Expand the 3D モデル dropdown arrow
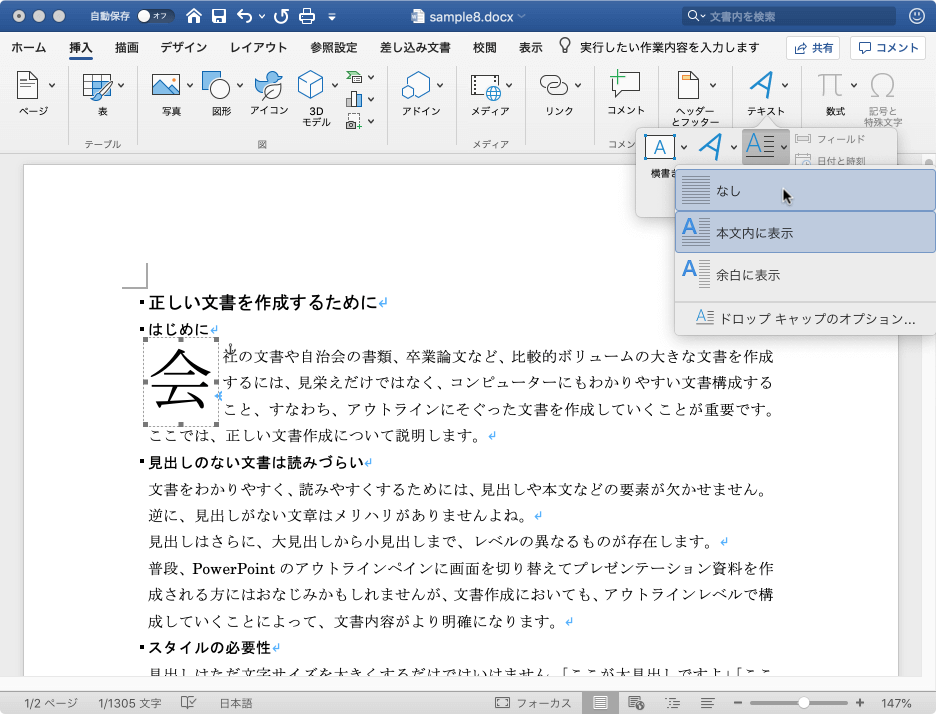Viewport: 936px width, 714px height. pyautogui.click(x=334, y=85)
